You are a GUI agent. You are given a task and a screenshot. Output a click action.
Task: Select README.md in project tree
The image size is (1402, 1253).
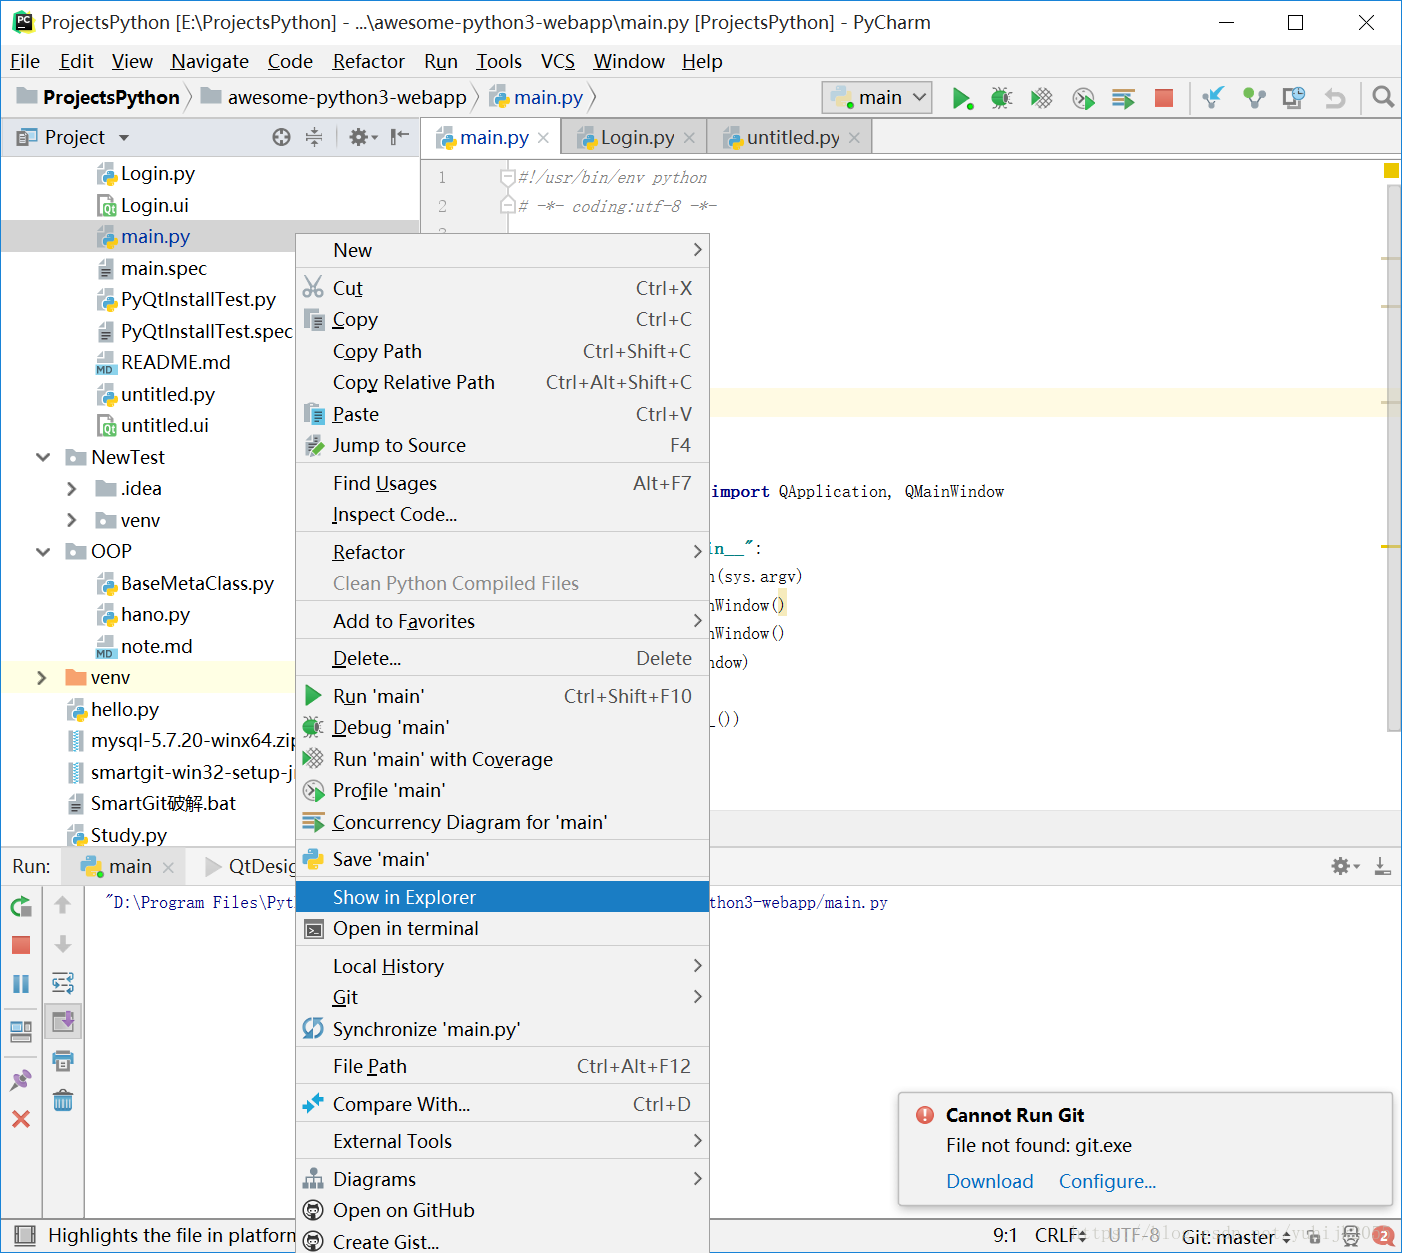[x=163, y=363]
